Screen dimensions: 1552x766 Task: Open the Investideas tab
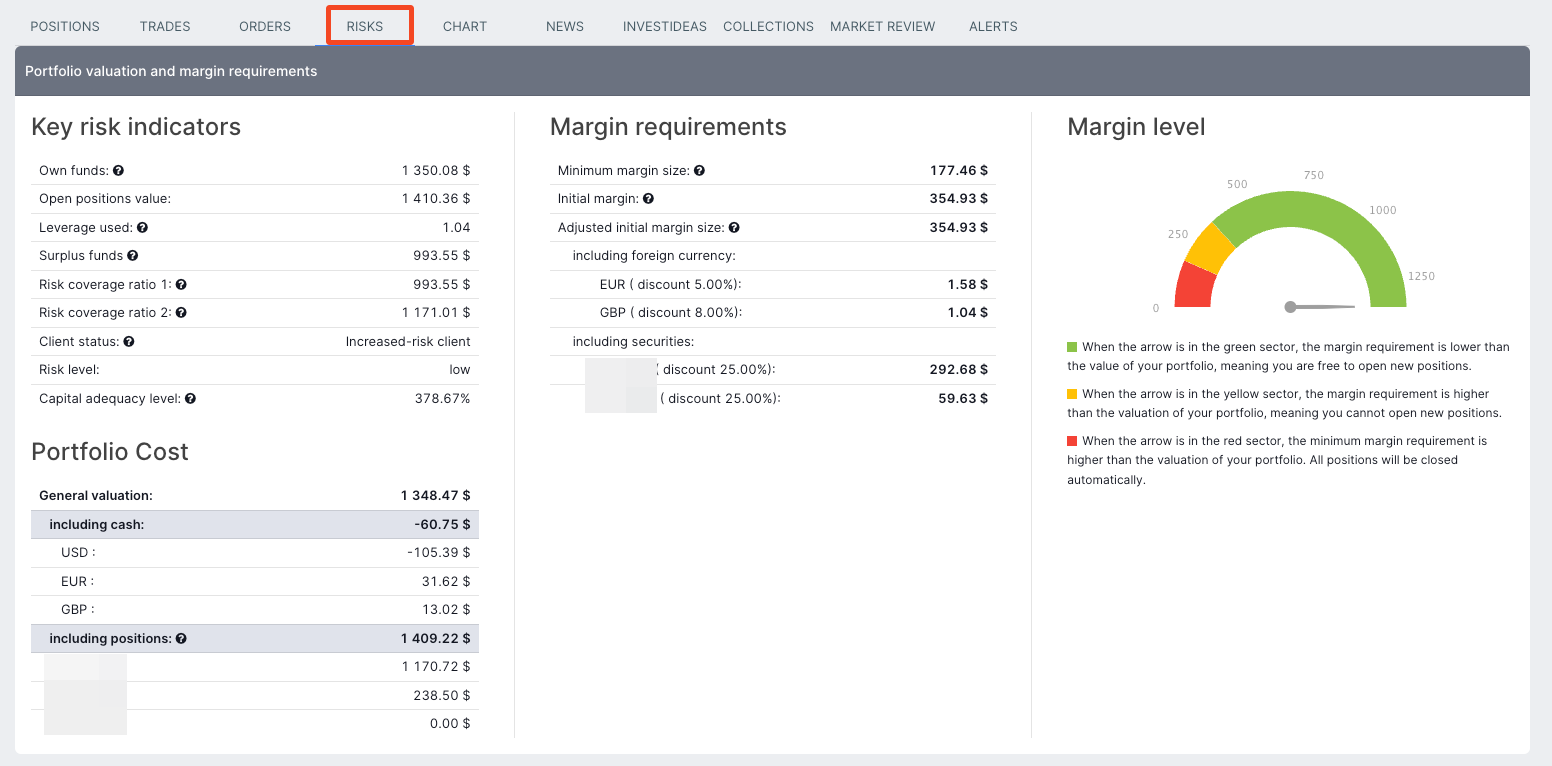pos(665,26)
